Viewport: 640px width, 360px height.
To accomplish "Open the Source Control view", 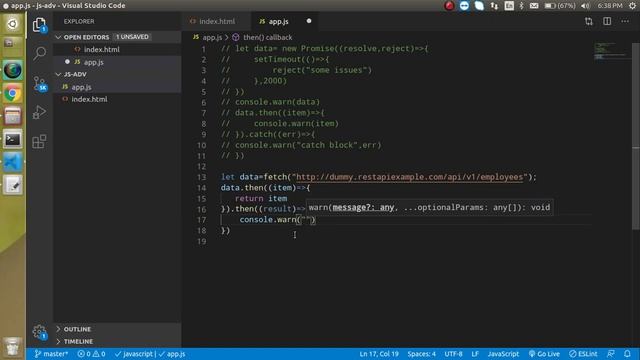I will point(40,84).
